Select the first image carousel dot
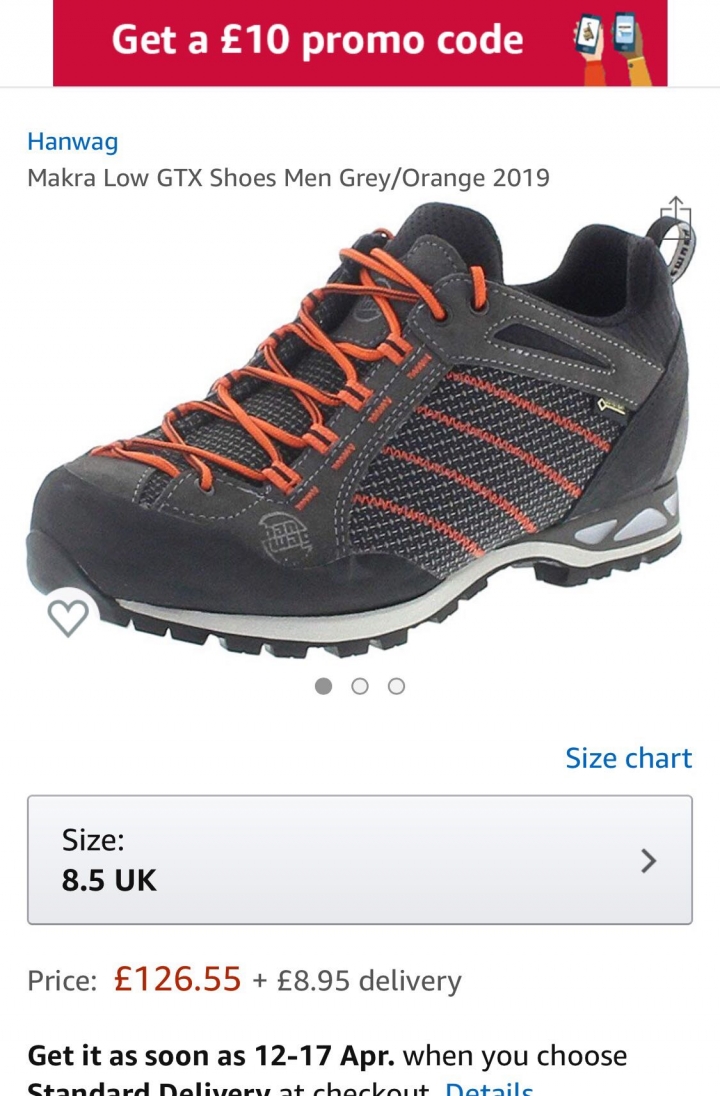The width and height of the screenshot is (720, 1096). pos(323,686)
